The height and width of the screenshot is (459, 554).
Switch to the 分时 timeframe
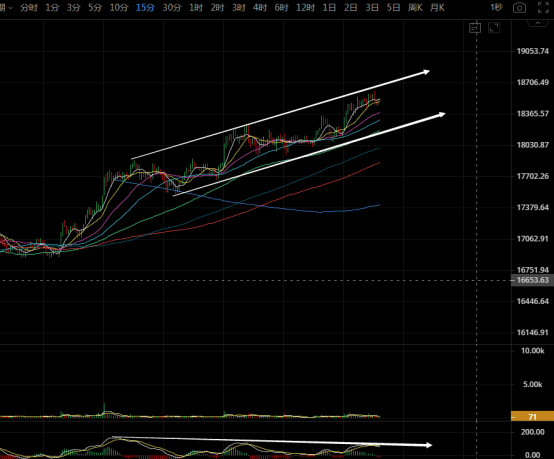29,7
